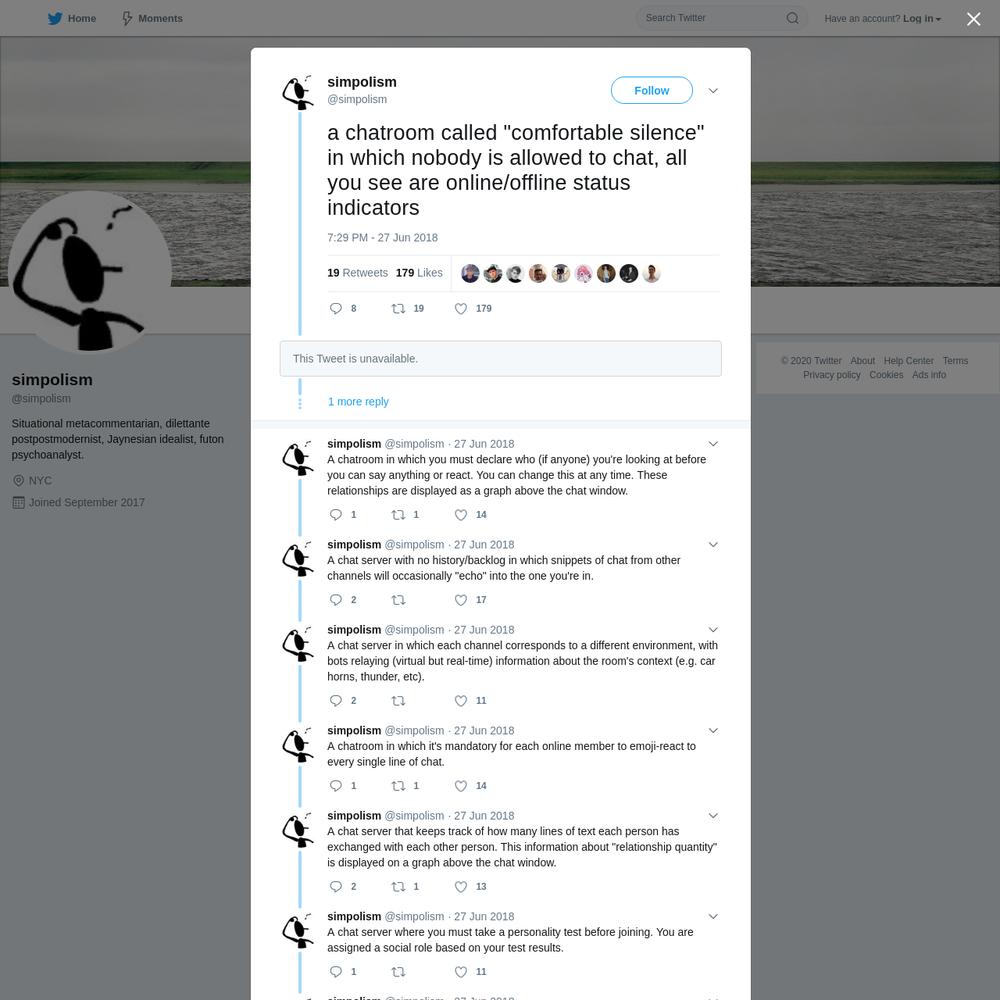Viewport: 1000px width, 1000px height.
Task: Click the Twitter bird Home icon
Action: [x=55, y=18]
